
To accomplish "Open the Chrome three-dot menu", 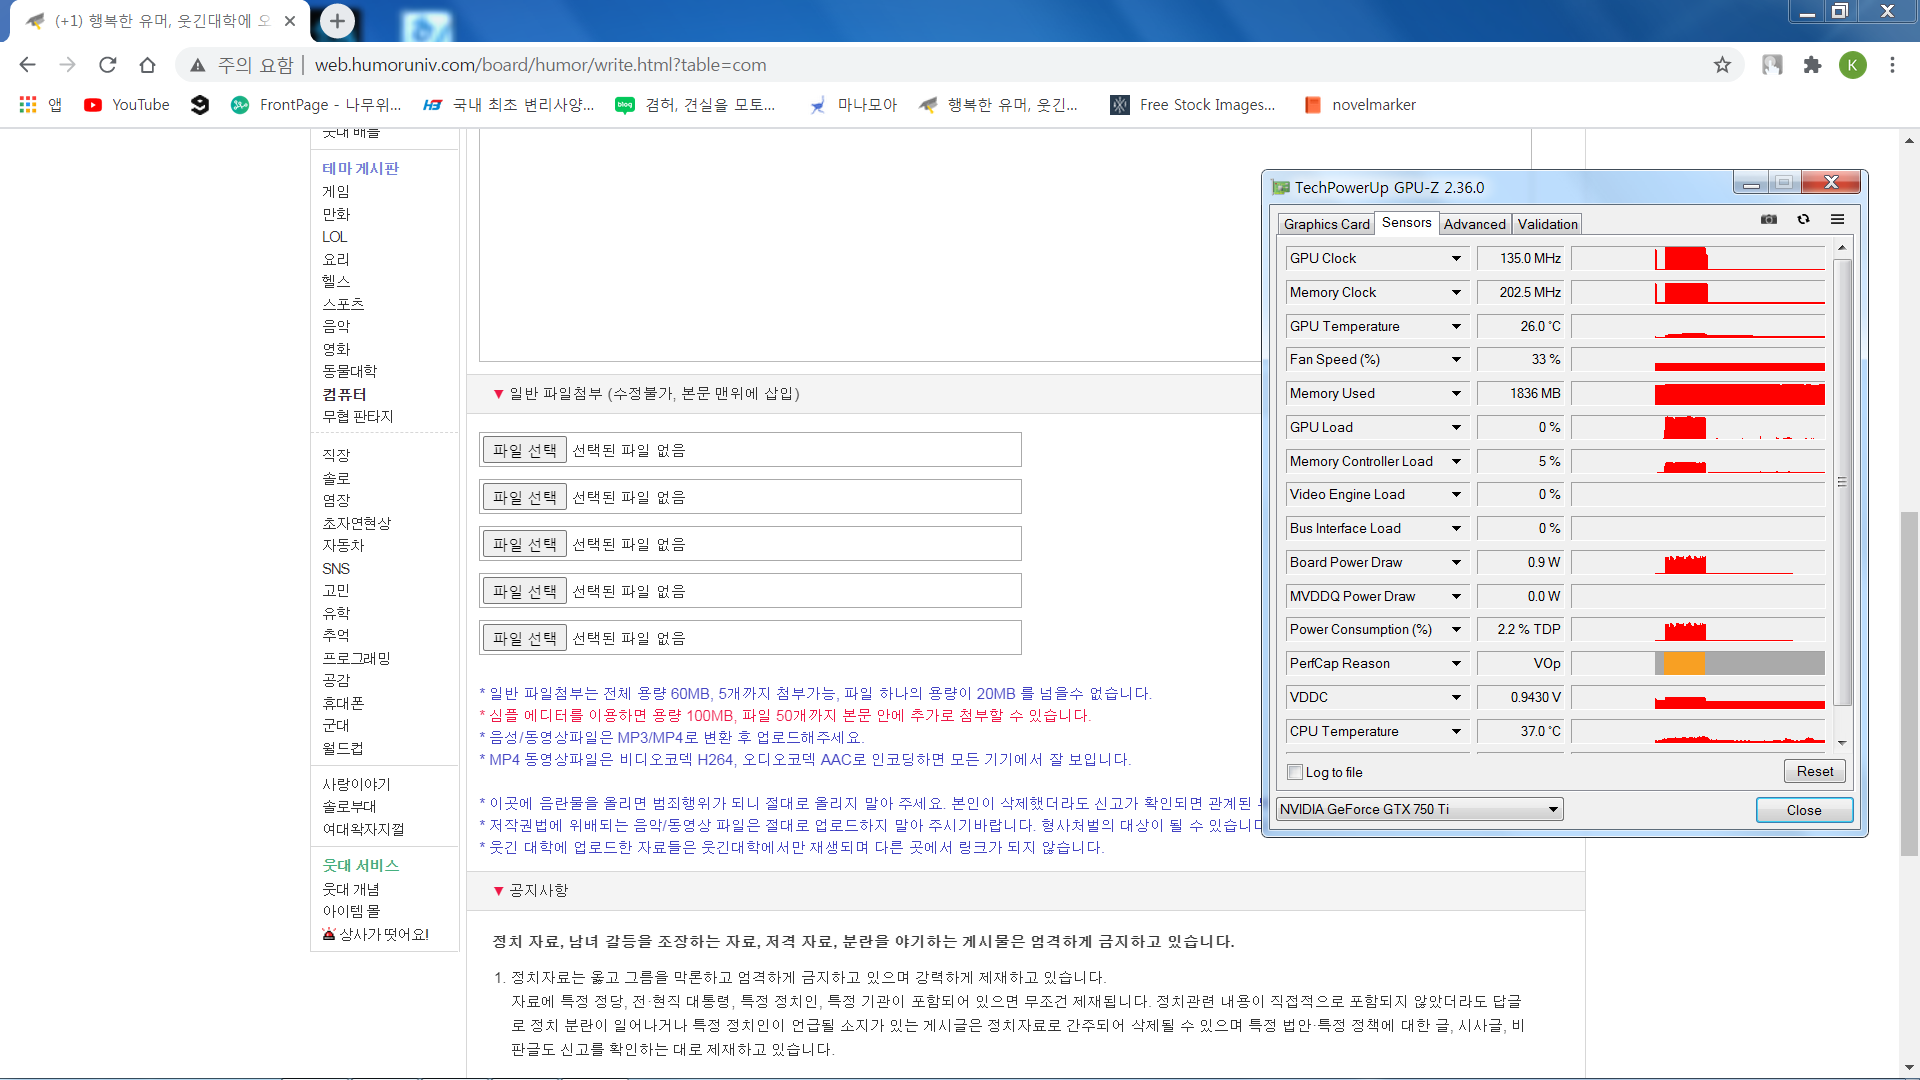I will coord(1892,65).
